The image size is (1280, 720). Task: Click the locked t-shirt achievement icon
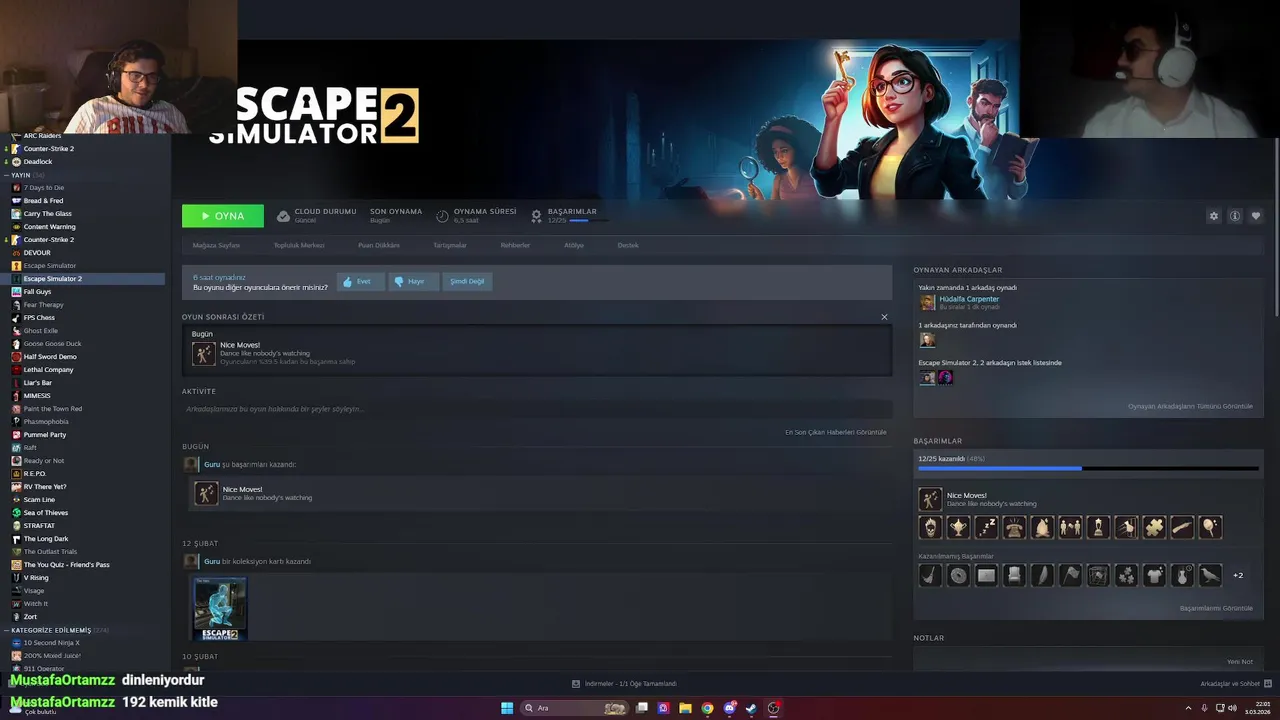coord(1154,575)
